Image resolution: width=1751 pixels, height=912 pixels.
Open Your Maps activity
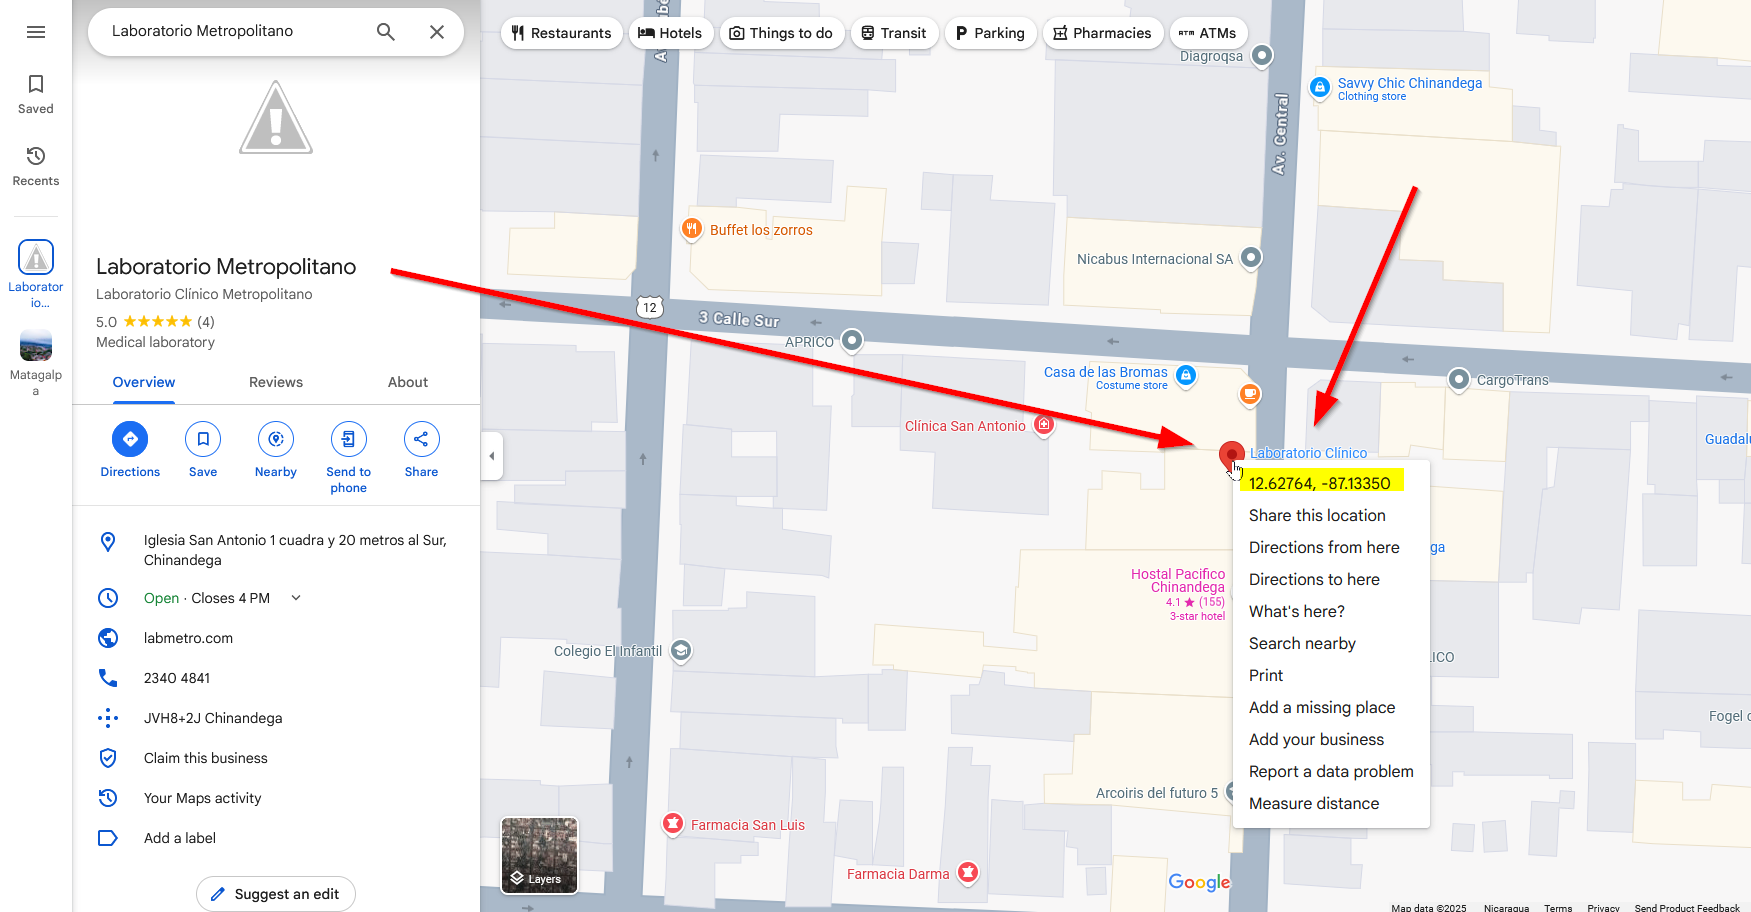click(202, 798)
